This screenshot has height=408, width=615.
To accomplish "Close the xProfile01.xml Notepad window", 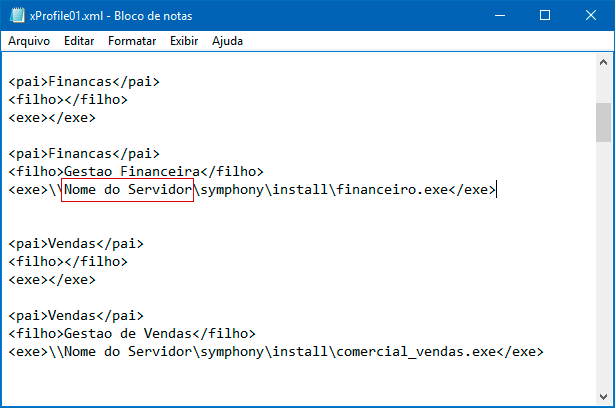I will tap(590, 16).
